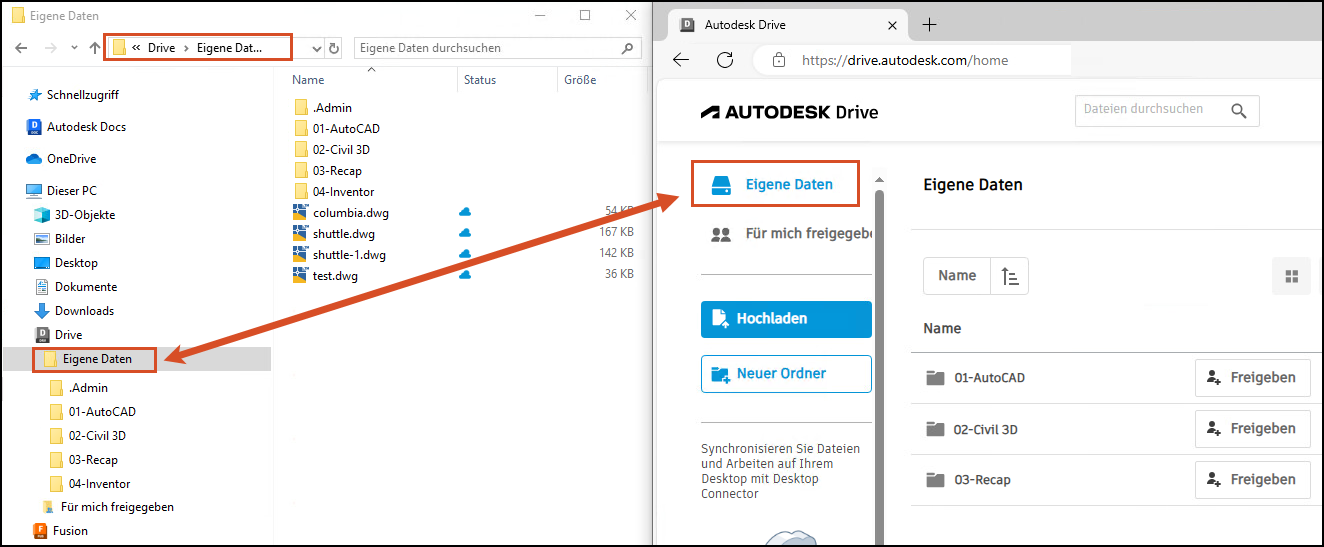Viewport: 1324px width, 547px height.
Task: Click the Explorer address bar path
Action: pos(198,47)
